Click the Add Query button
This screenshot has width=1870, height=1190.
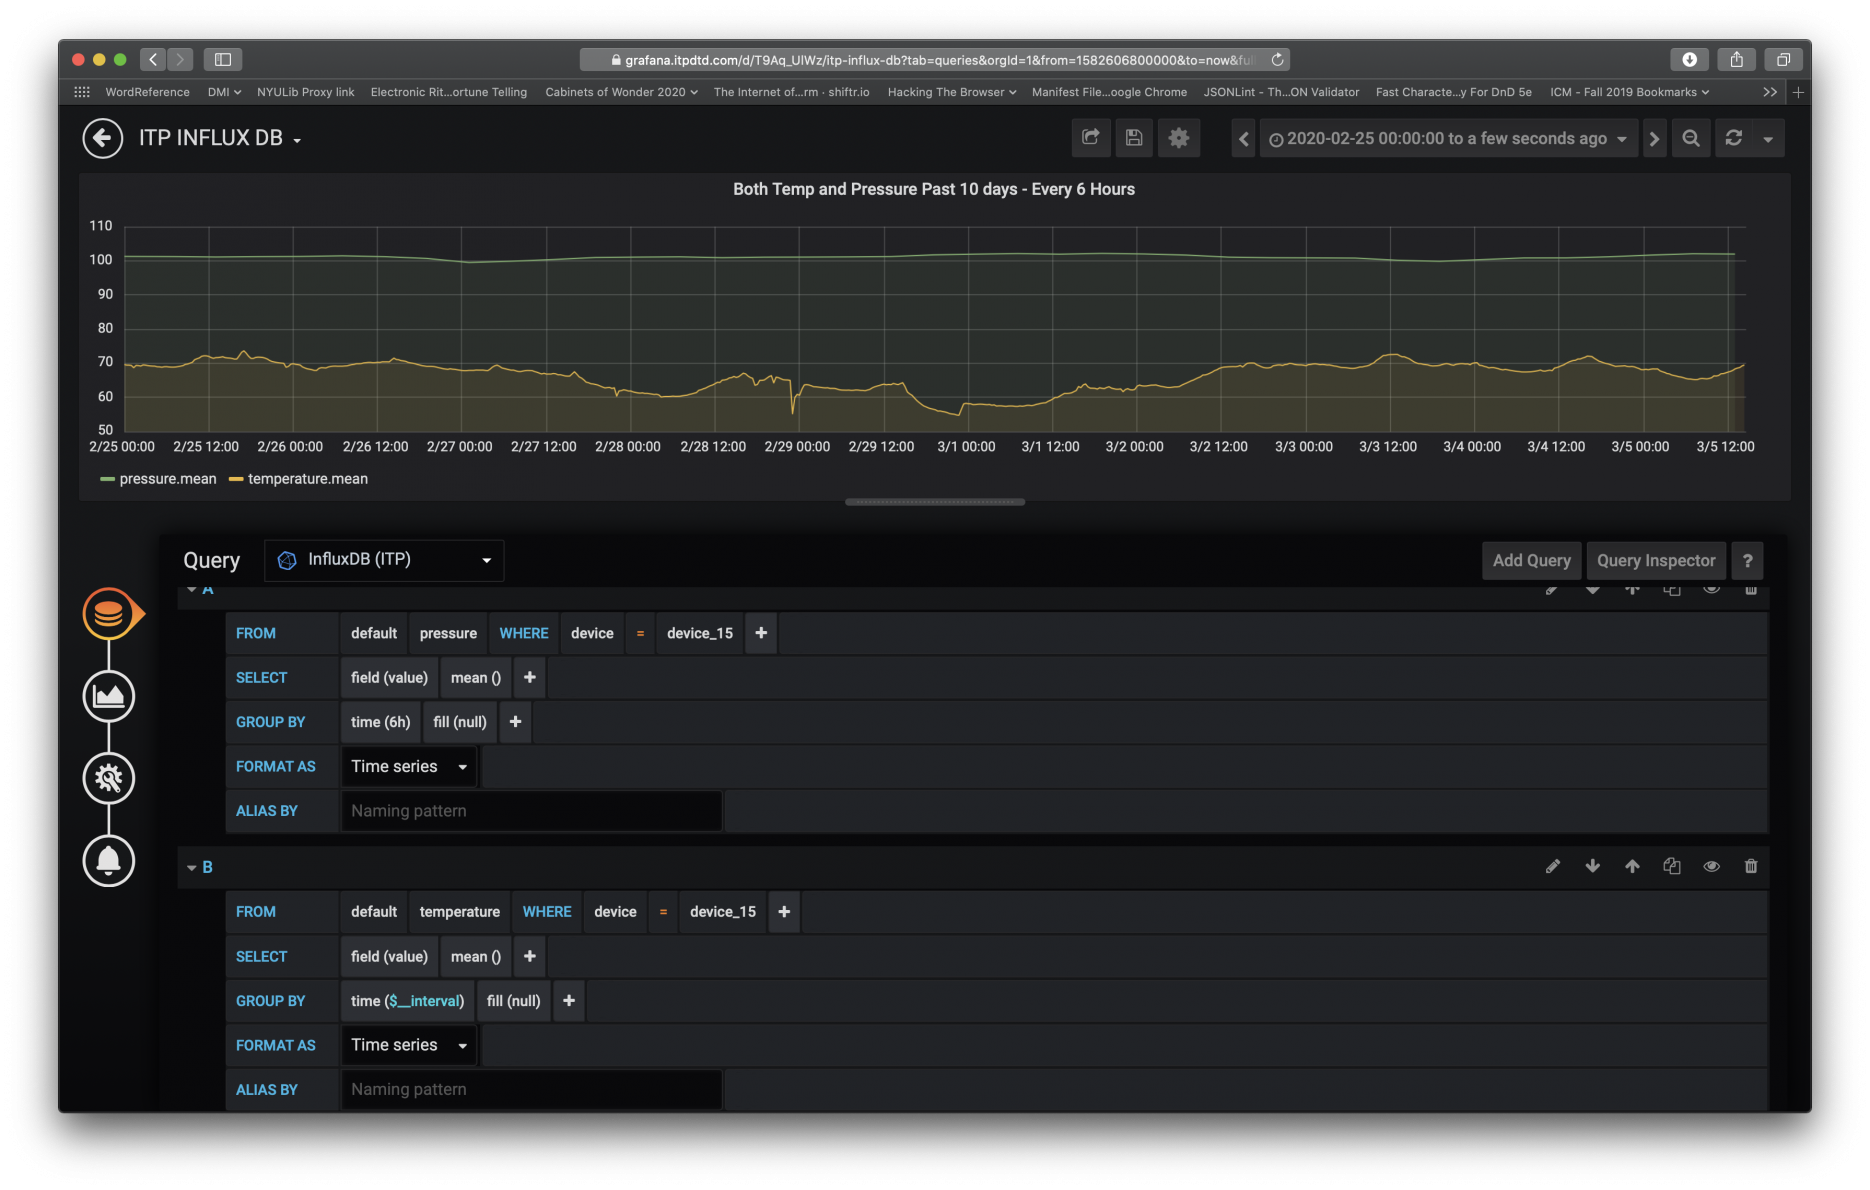click(x=1531, y=560)
